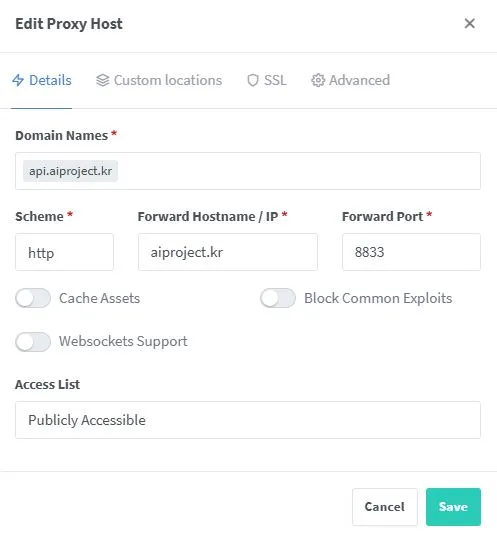Image resolution: width=497 pixels, height=535 pixels.
Task: Click the Cancel button
Action: click(x=385, y=507)
